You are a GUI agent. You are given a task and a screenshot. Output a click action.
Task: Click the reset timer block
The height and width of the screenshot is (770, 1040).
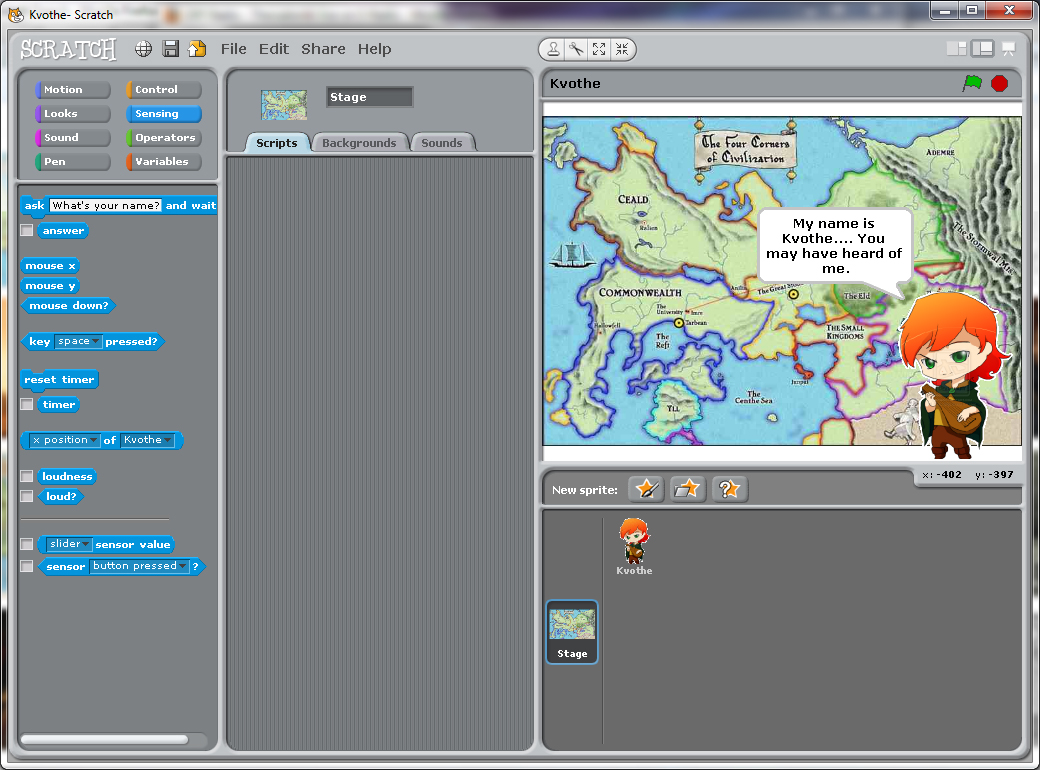click(x=59, y=379)
